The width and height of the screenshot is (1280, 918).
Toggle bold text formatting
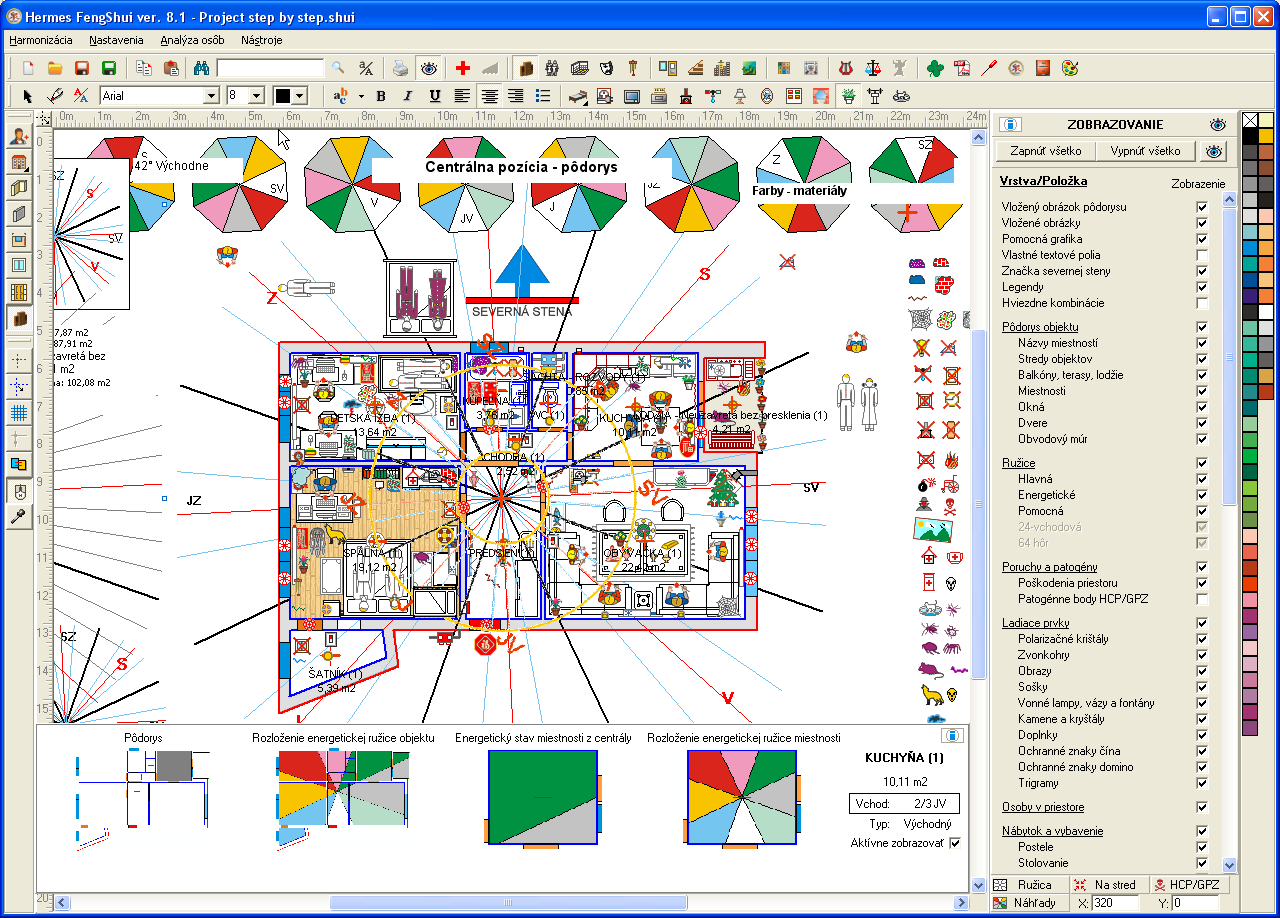click(x=381, y=96)
